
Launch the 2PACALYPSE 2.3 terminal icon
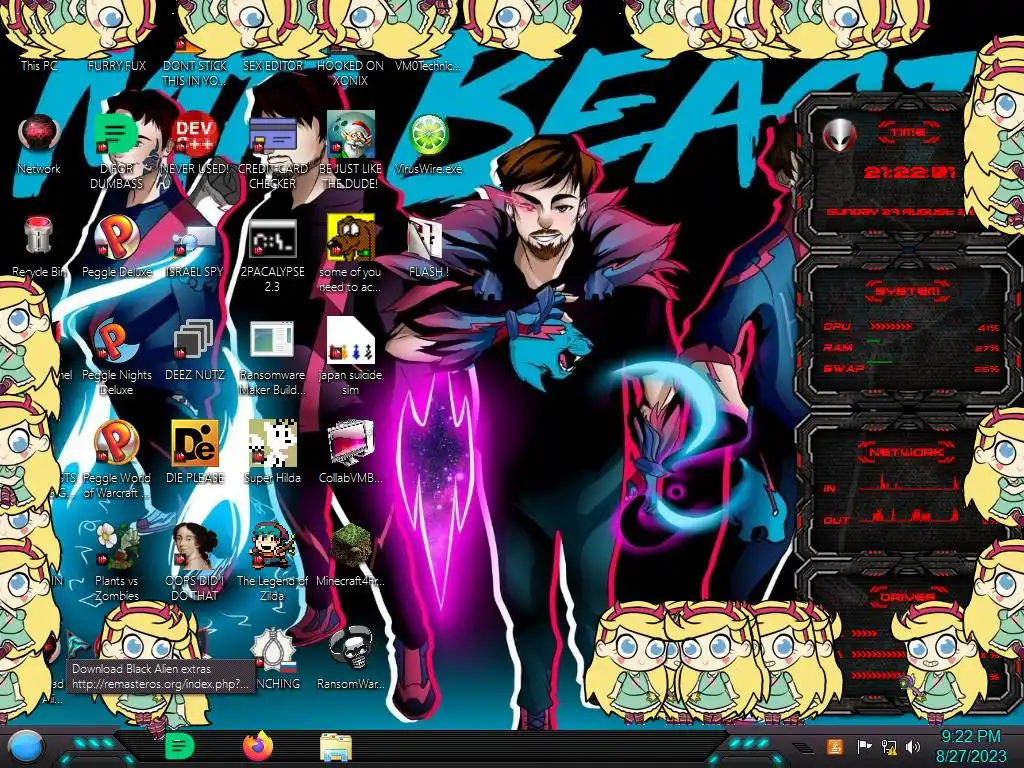(x=272, y=238)
